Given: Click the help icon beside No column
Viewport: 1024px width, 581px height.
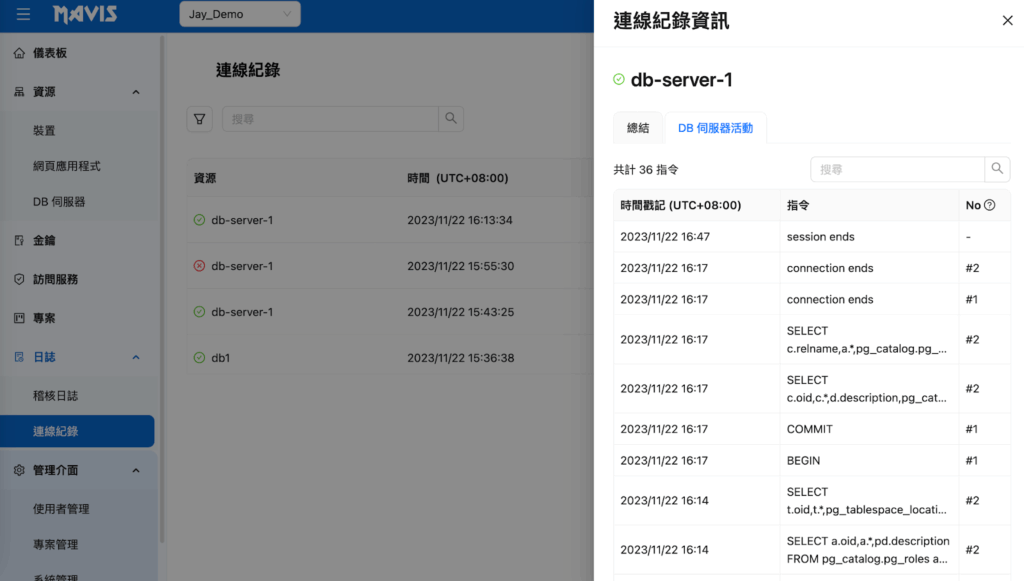Looking at the screenshot, I should click(990, 206).
